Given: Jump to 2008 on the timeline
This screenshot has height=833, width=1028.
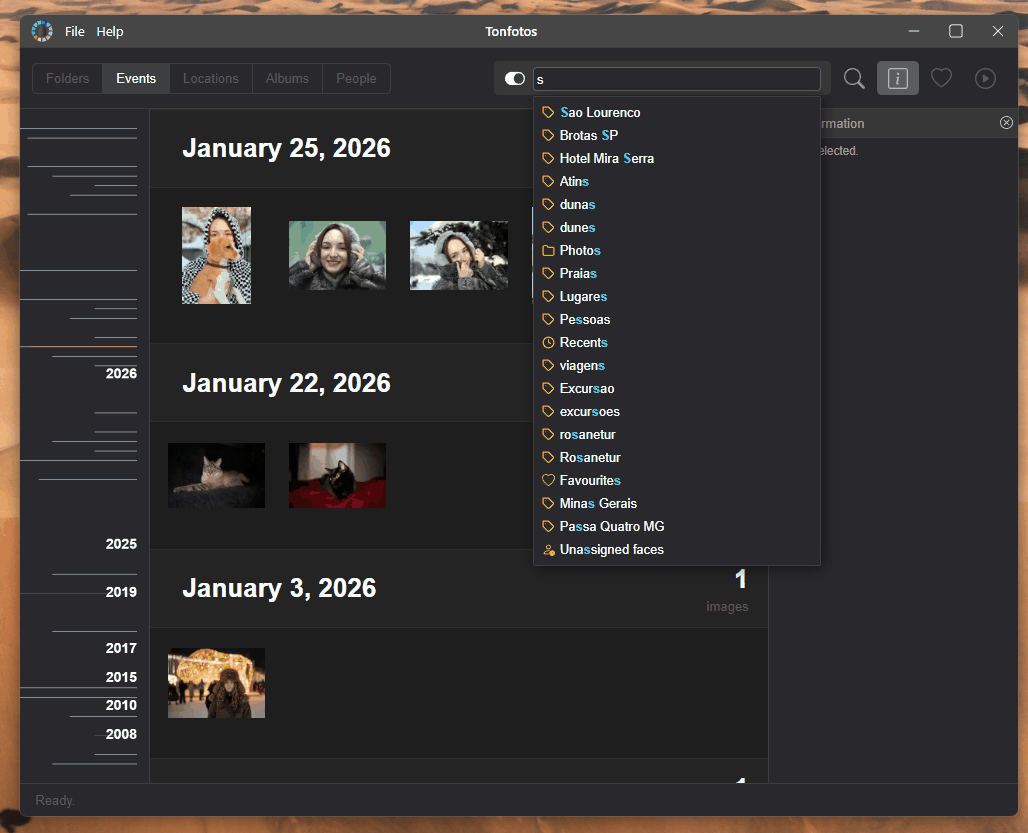Looking at the screenshot, I should (121, 734).
